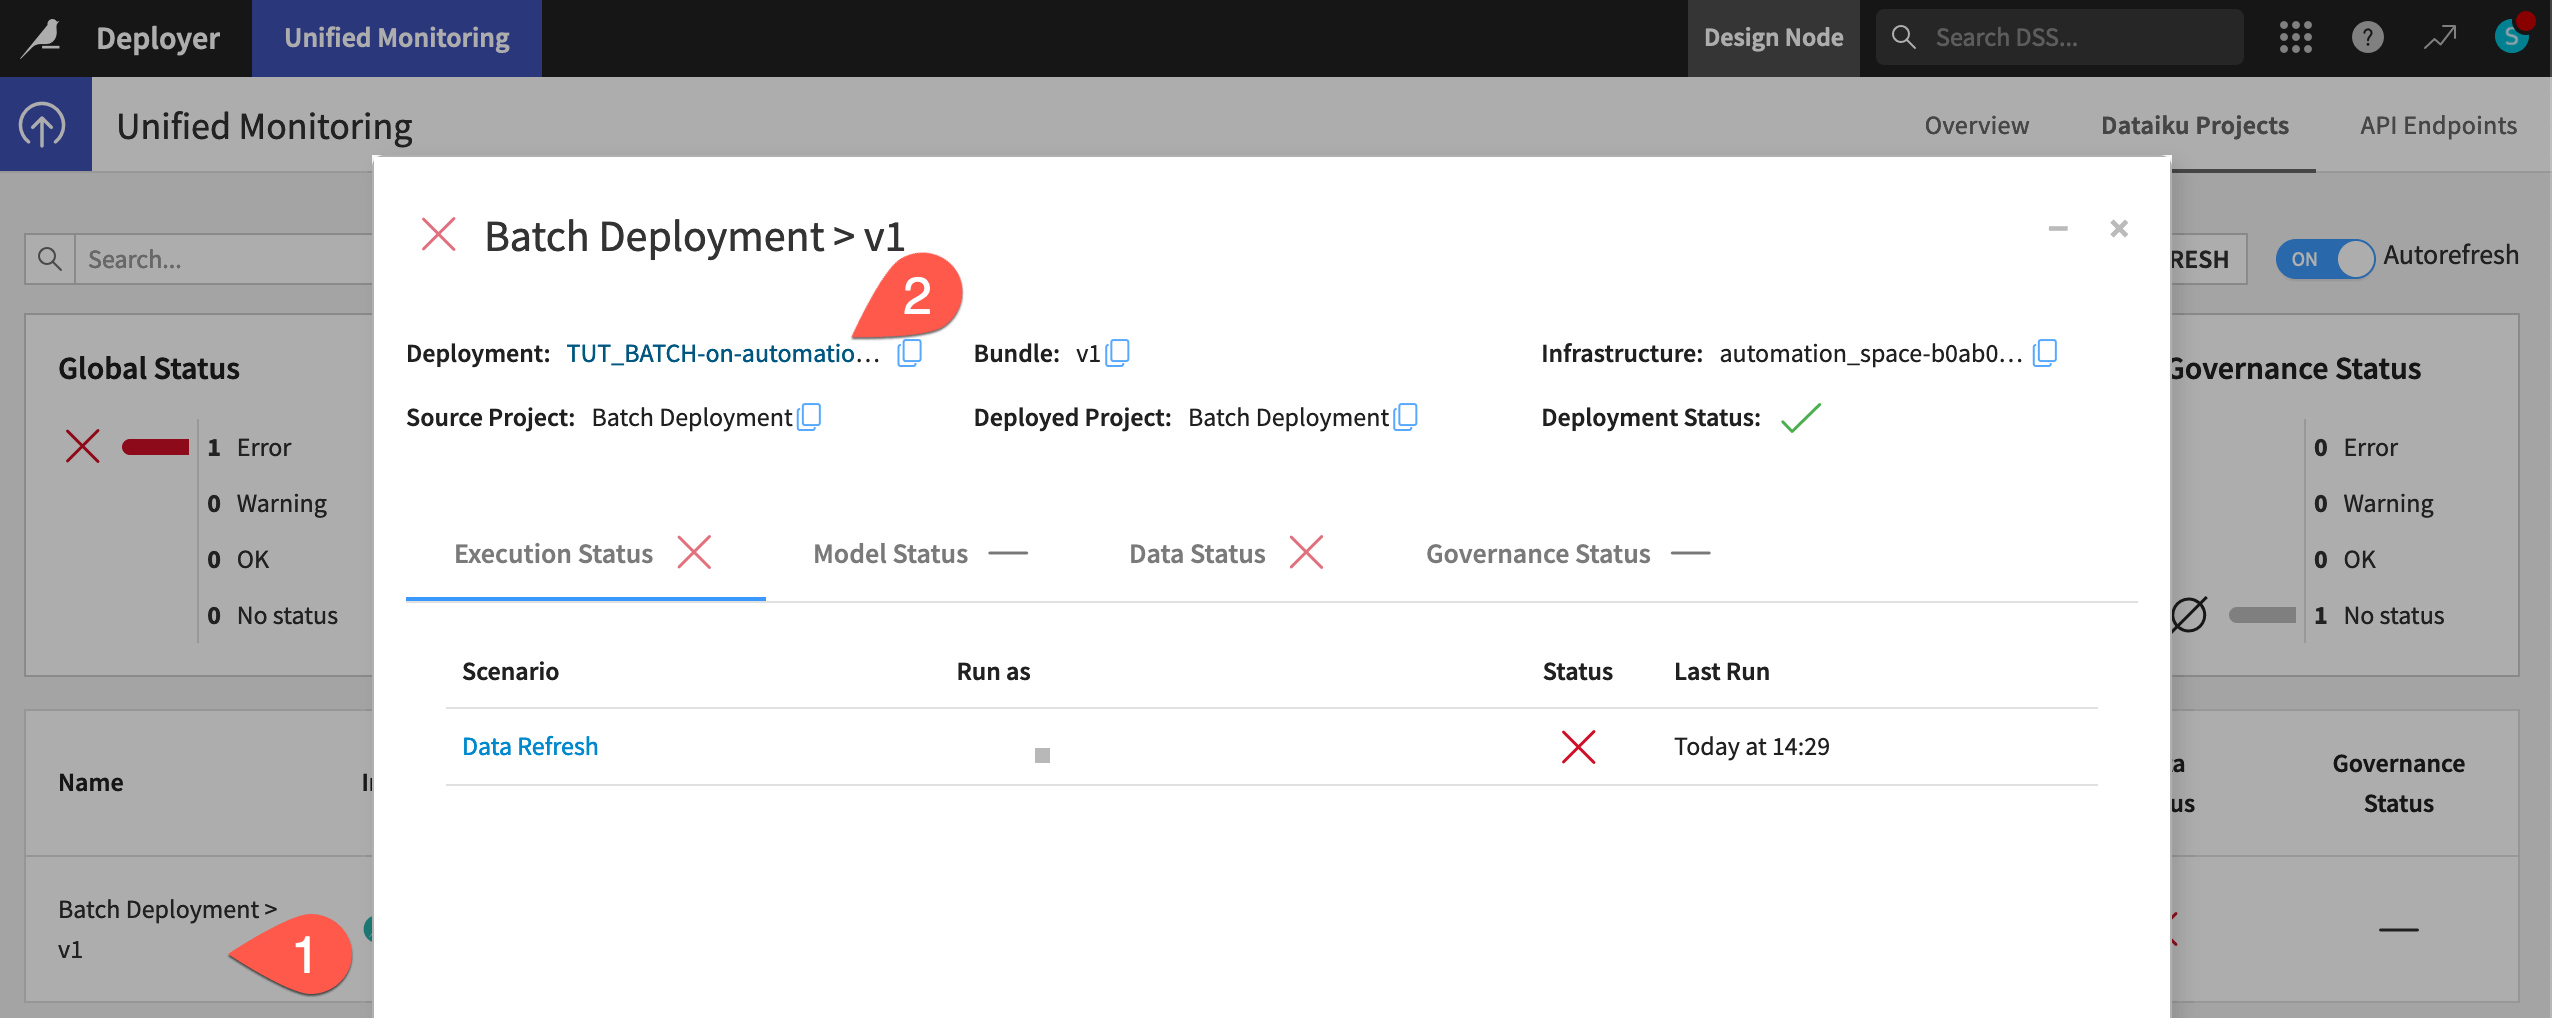Image resolution: width=2552 pixels, height=1018 pixels.
Task: Click the red Error bar in Global Status
Action: (x=155, y=447)
